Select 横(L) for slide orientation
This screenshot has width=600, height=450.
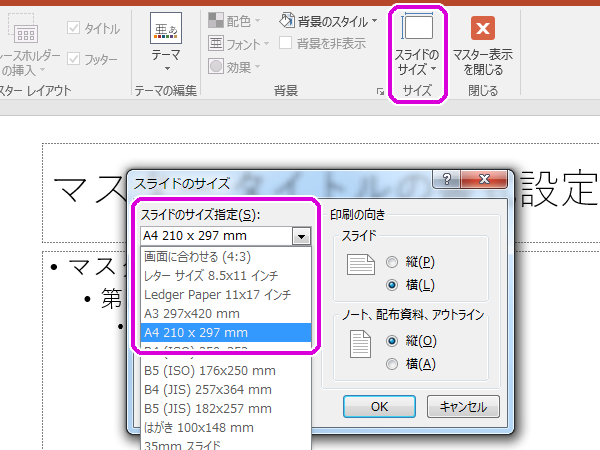pyautogui.click(x=391, y=285)
